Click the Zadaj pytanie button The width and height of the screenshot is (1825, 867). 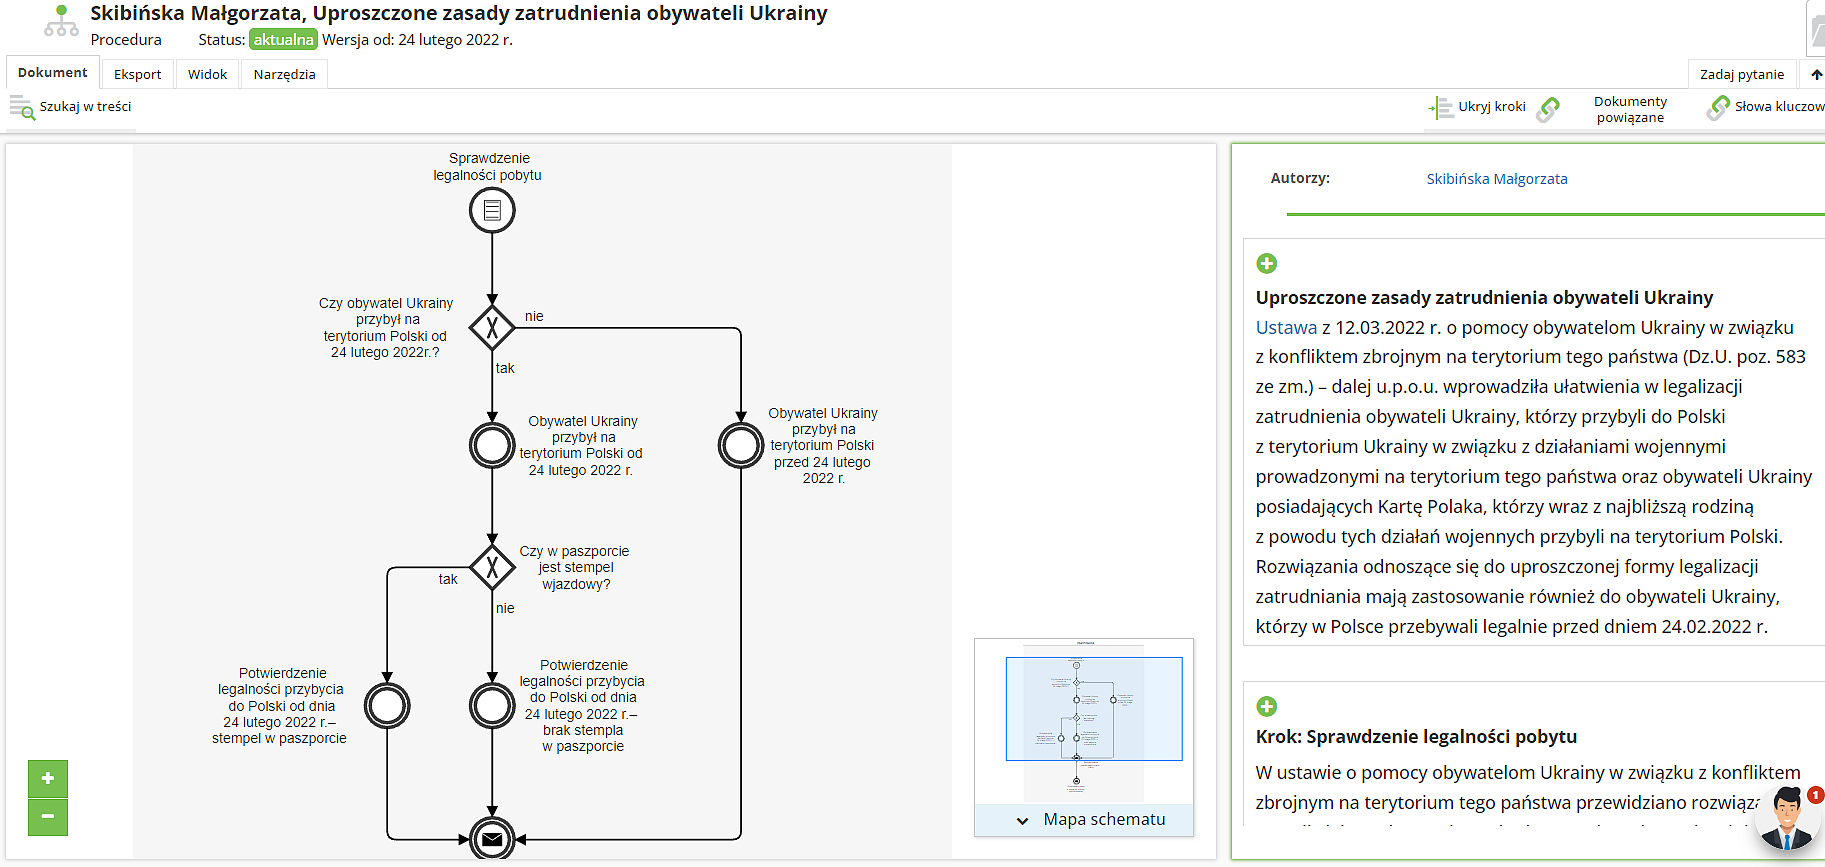[x=1741, y=74]
